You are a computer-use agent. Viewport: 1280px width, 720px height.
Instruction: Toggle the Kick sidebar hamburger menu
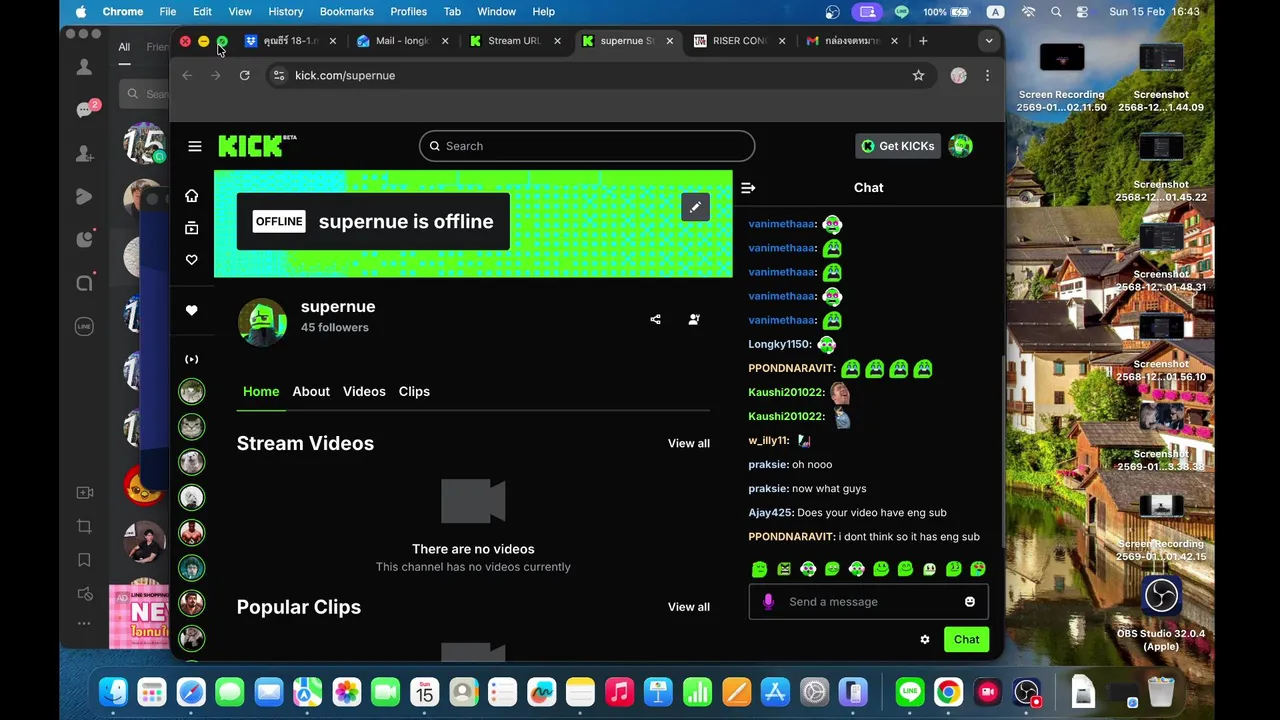tap(195, 146)
